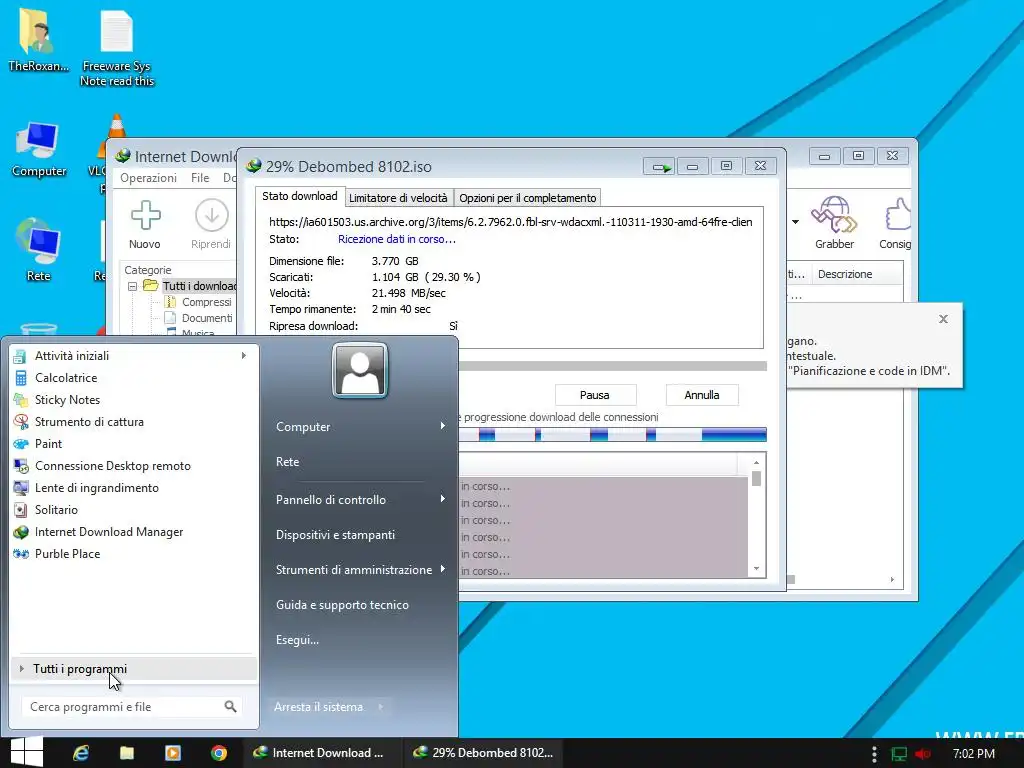
Task: Click the connections list scroll down arrow
Action: (756, 569)
